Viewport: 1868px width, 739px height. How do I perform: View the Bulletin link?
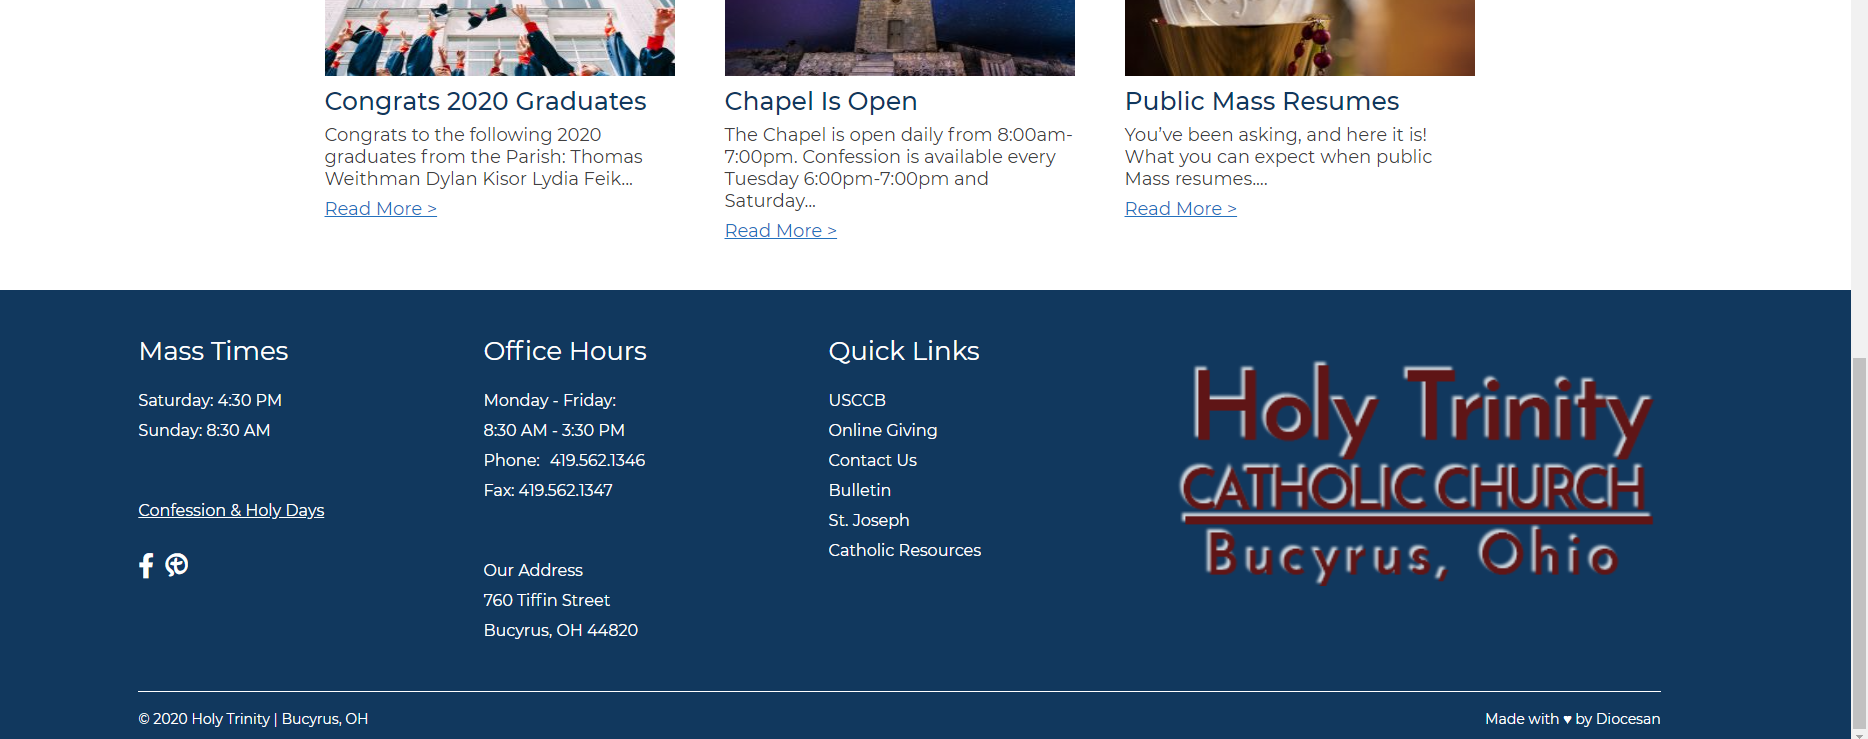coord(859,490)
